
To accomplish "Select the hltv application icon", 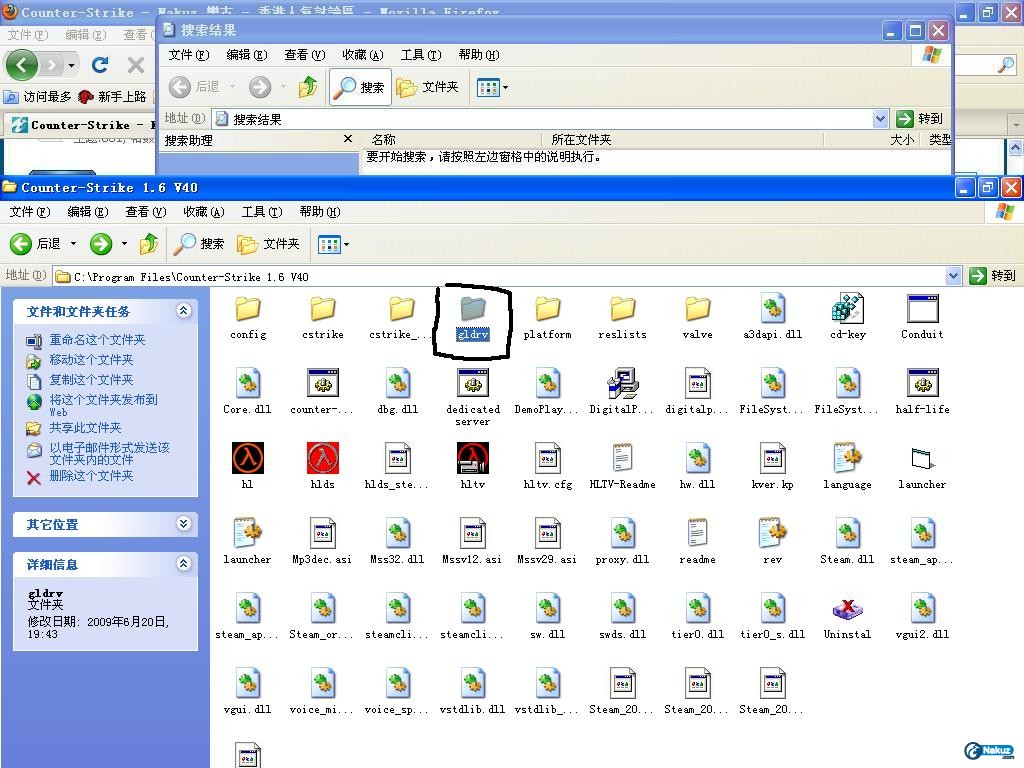I will [472, 459].
